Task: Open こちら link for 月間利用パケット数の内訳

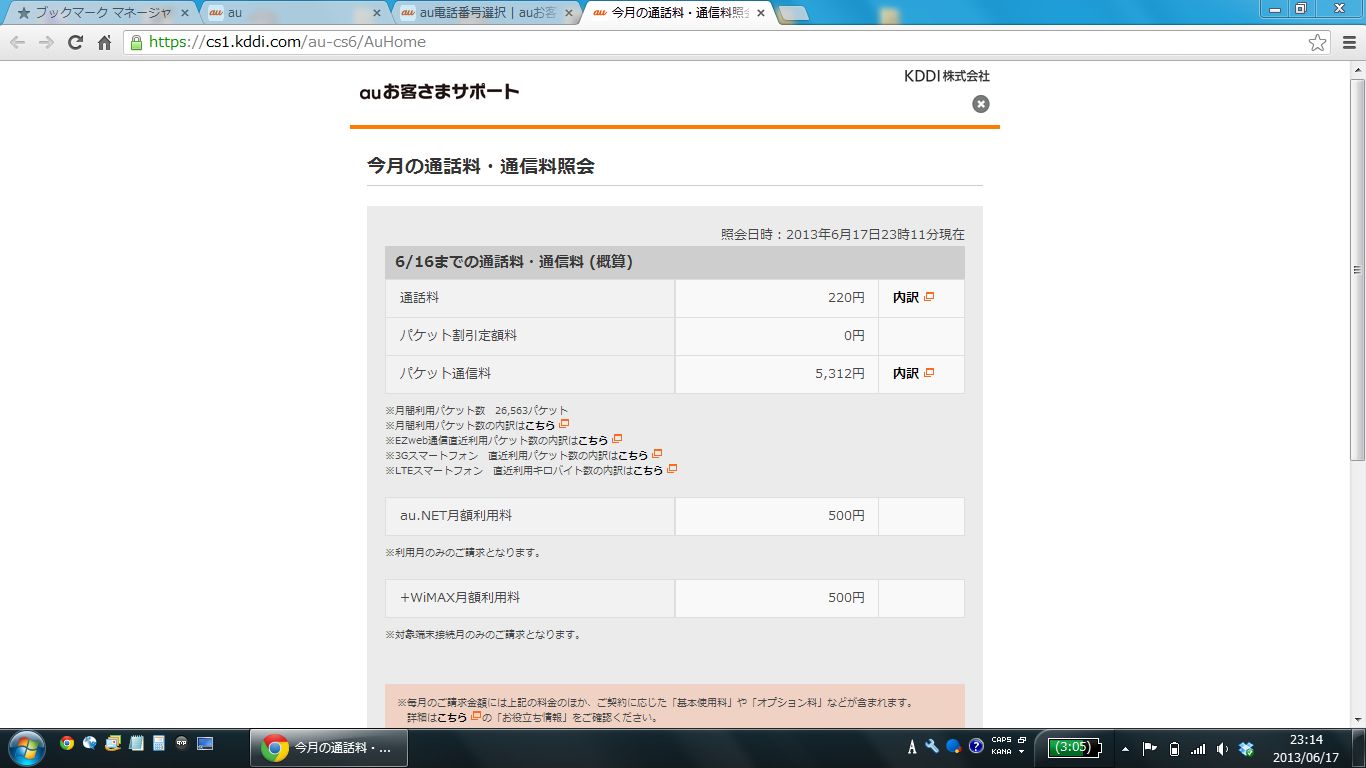Action: (547, 425)
